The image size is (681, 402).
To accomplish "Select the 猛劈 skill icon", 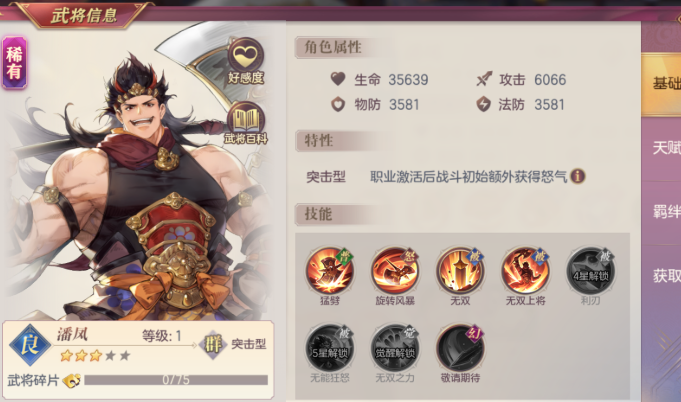I will [x=330, y=270].
